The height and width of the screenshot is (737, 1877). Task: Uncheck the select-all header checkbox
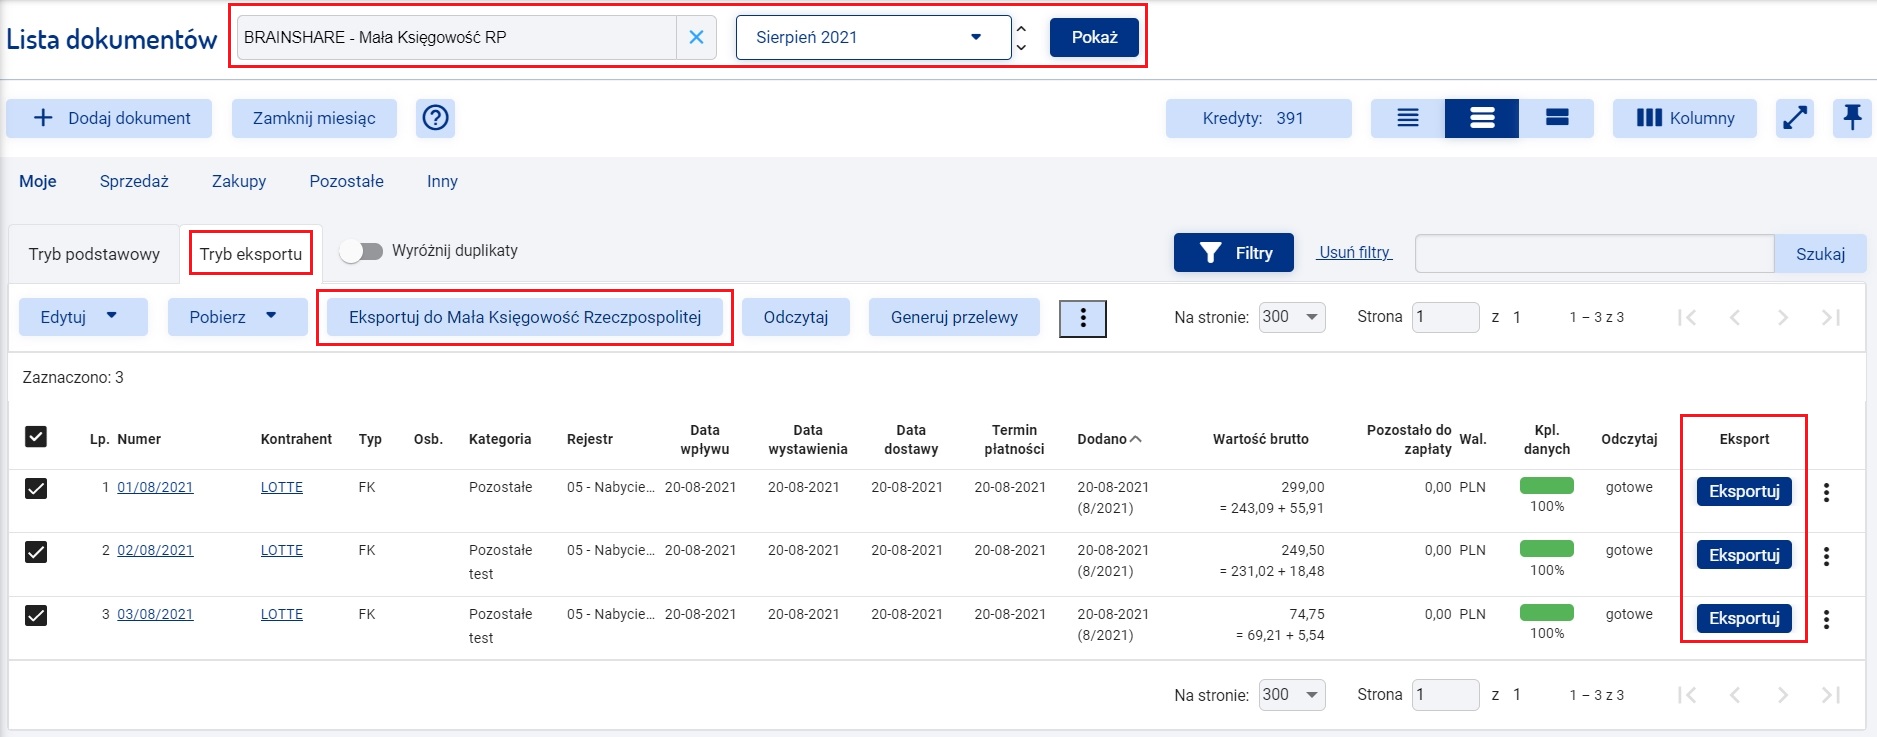36,437
